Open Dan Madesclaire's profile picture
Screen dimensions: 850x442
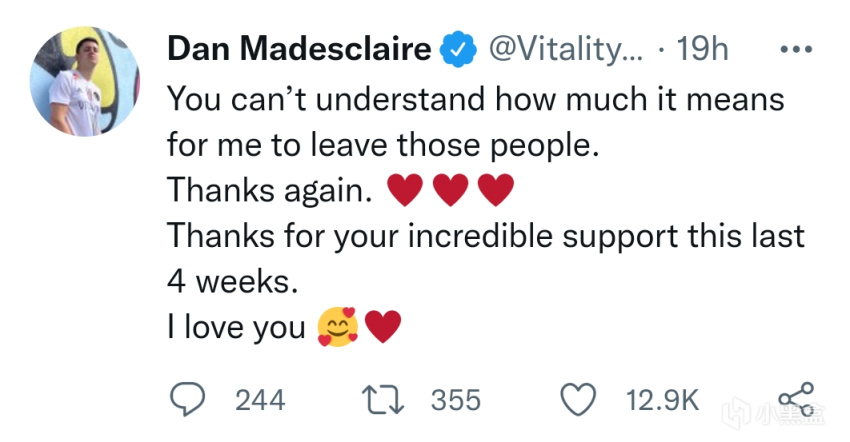85,82
